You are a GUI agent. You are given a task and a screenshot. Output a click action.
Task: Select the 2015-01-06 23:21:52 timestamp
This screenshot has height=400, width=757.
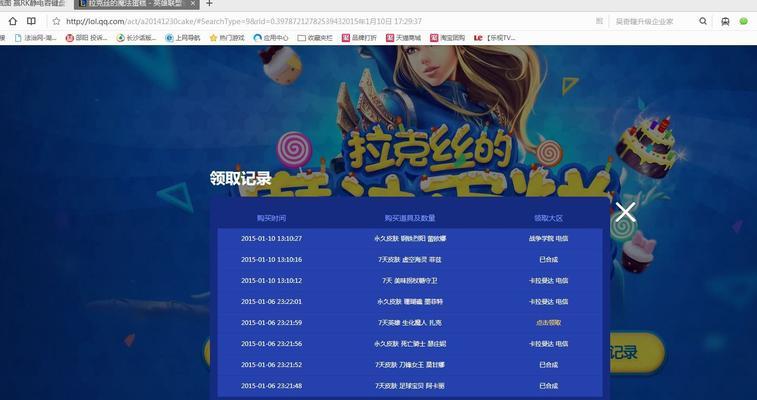pos(271,365)
